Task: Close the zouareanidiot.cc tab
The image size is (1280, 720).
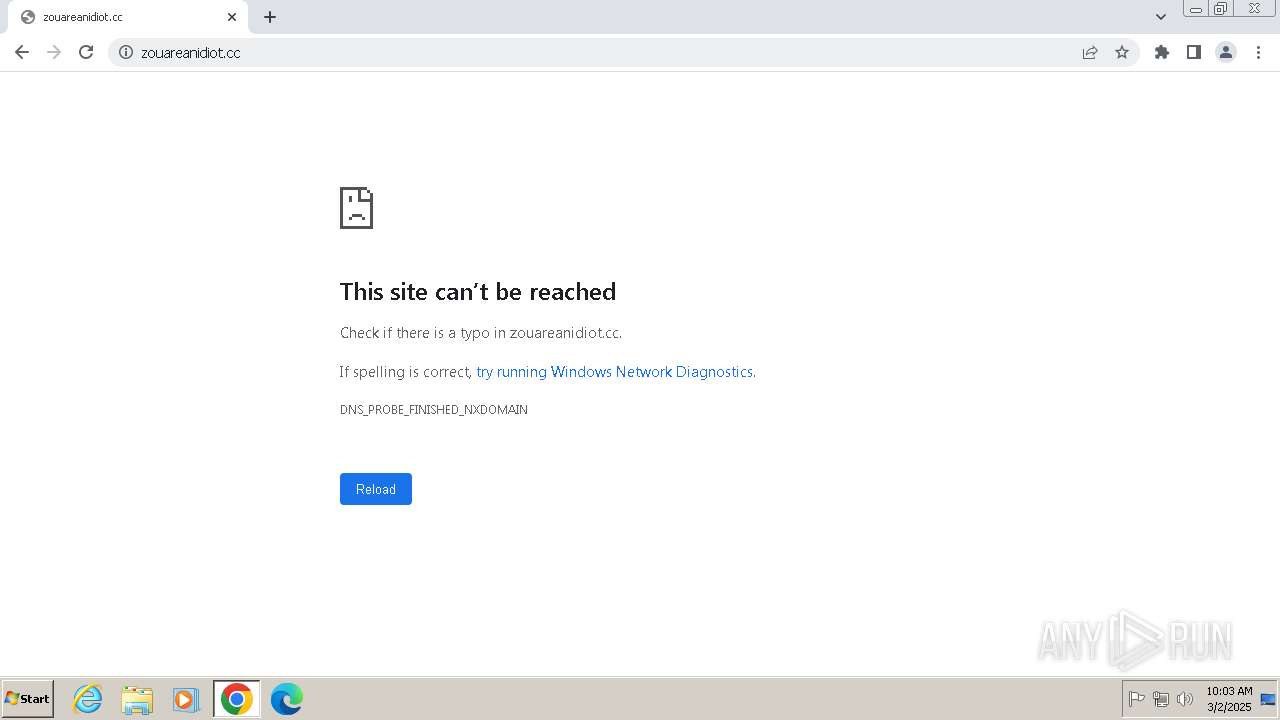Action: pos(232,17)
